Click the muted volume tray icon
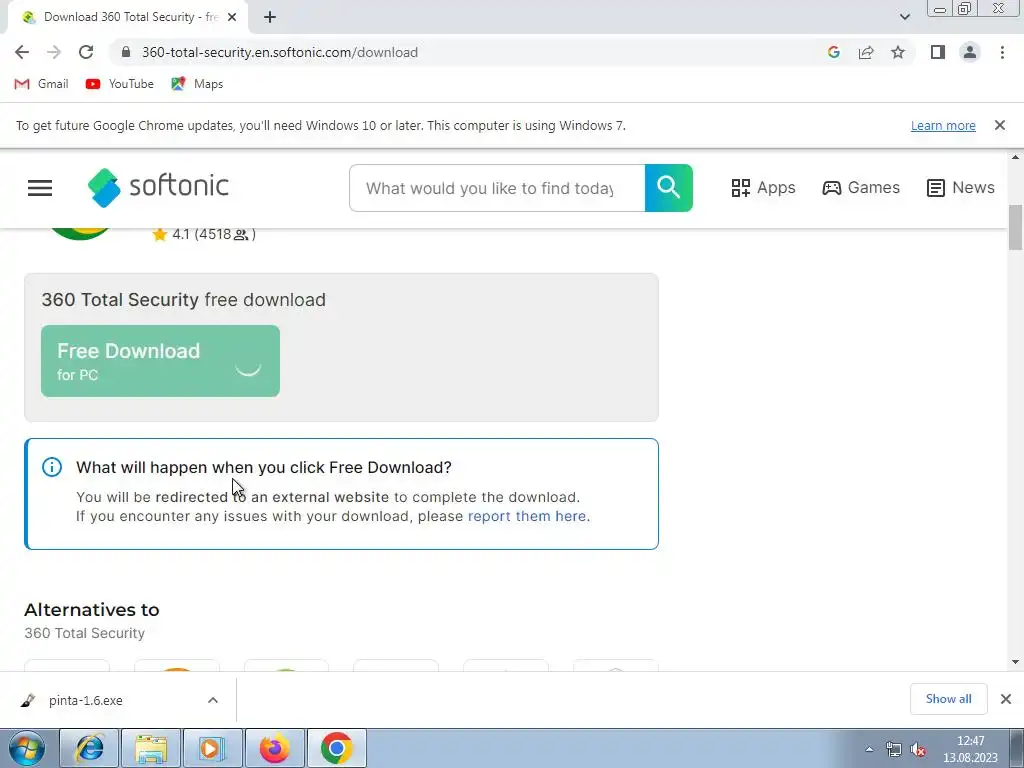The width and height of the screenshot is (1024, 768). coord(918,749)
